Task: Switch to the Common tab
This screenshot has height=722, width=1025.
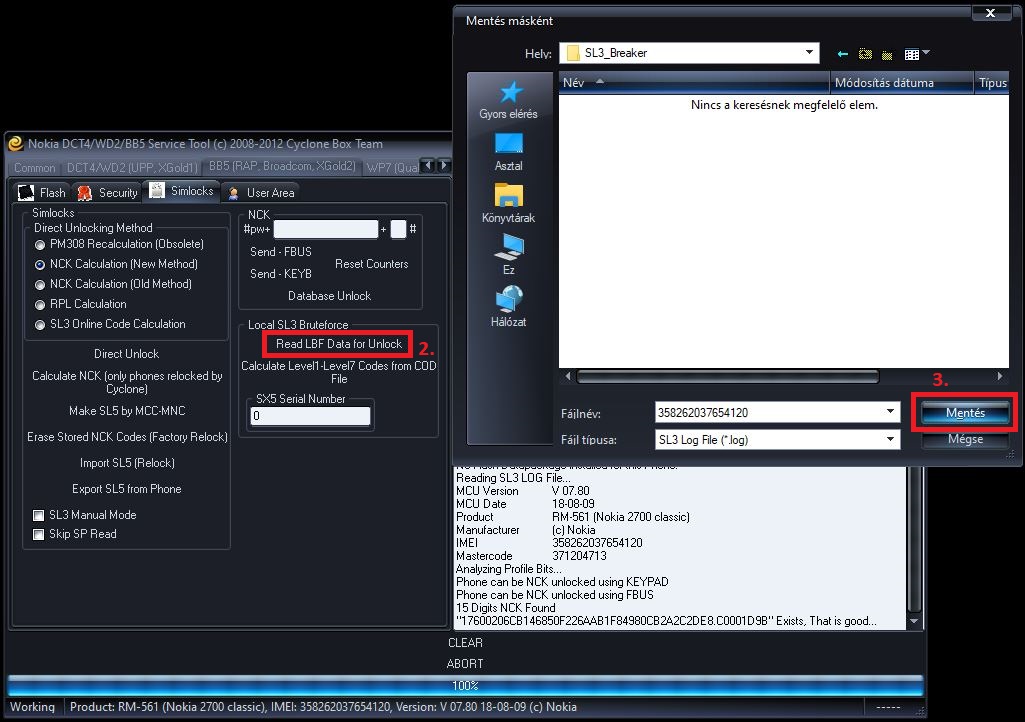Action: point(35,167)
